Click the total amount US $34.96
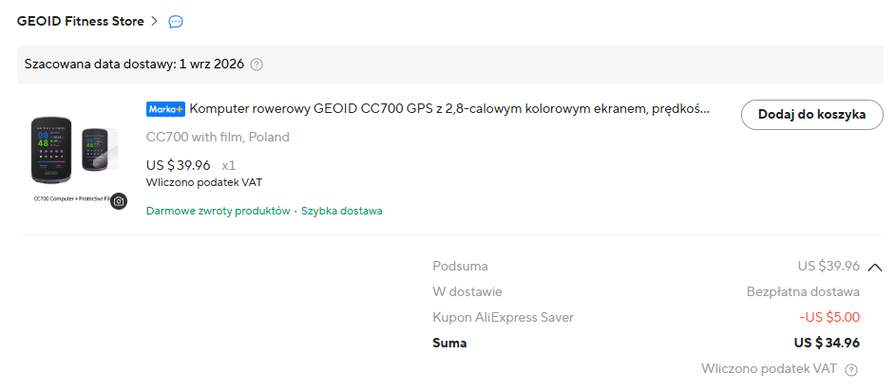 [827, 343]
